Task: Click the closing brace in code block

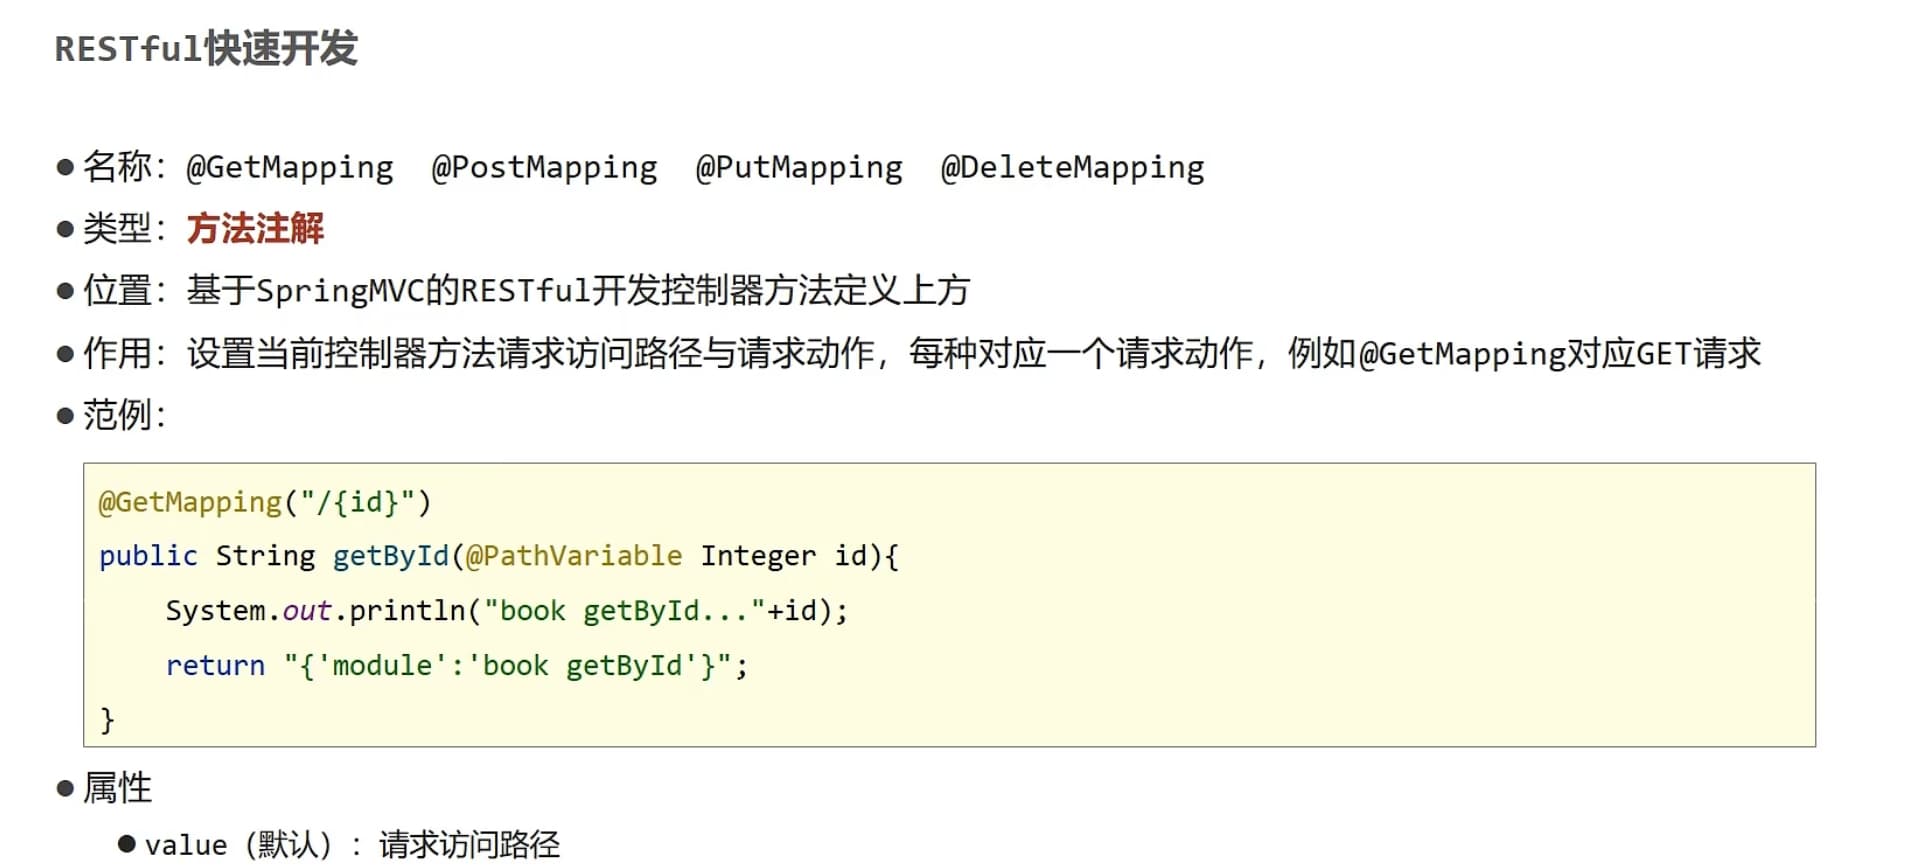Action: [x=107, y=720]
